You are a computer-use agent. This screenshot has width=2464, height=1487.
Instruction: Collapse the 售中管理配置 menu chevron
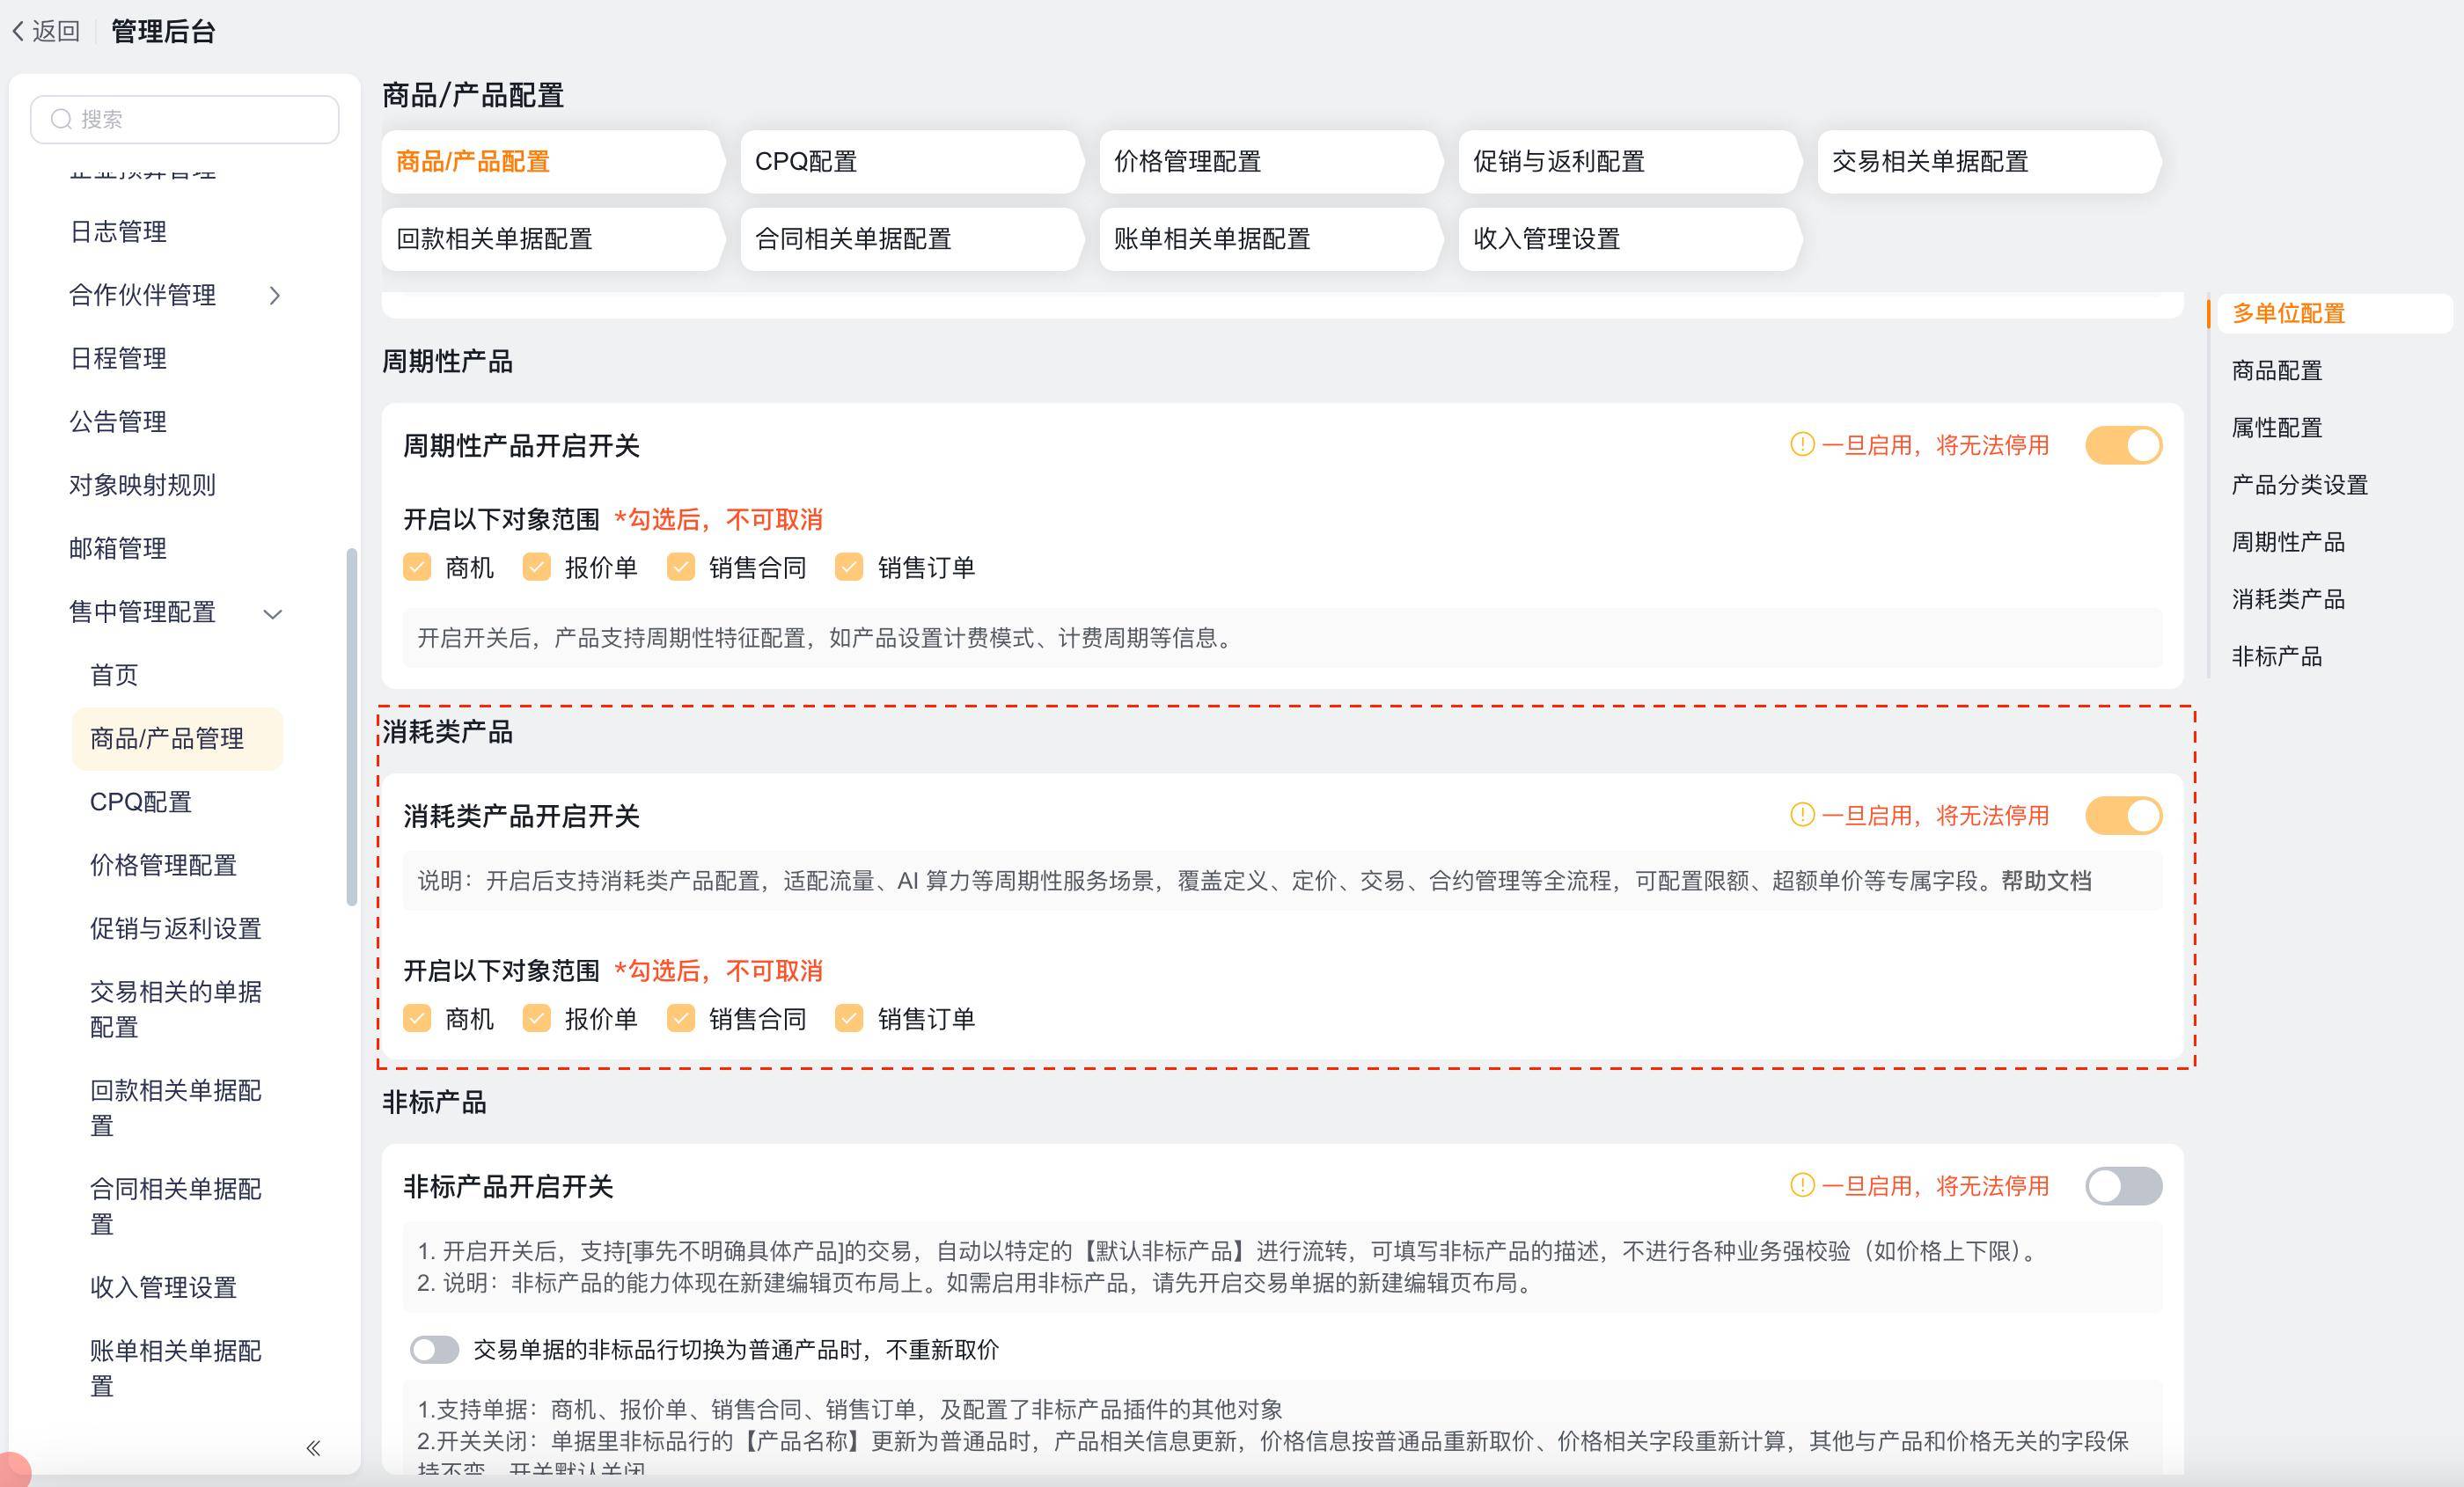273,613
